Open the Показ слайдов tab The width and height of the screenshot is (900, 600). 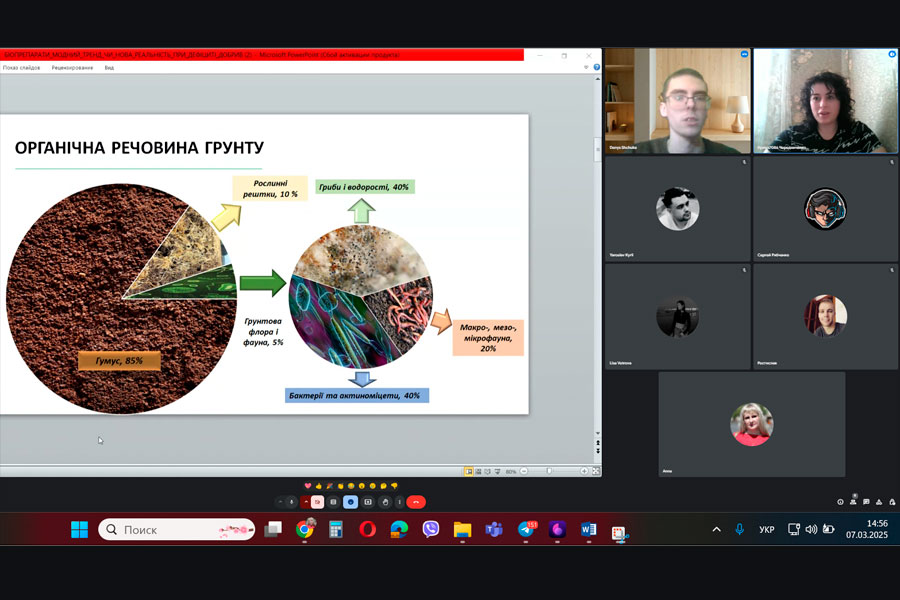pyautogui.click(x=21, y=68)
